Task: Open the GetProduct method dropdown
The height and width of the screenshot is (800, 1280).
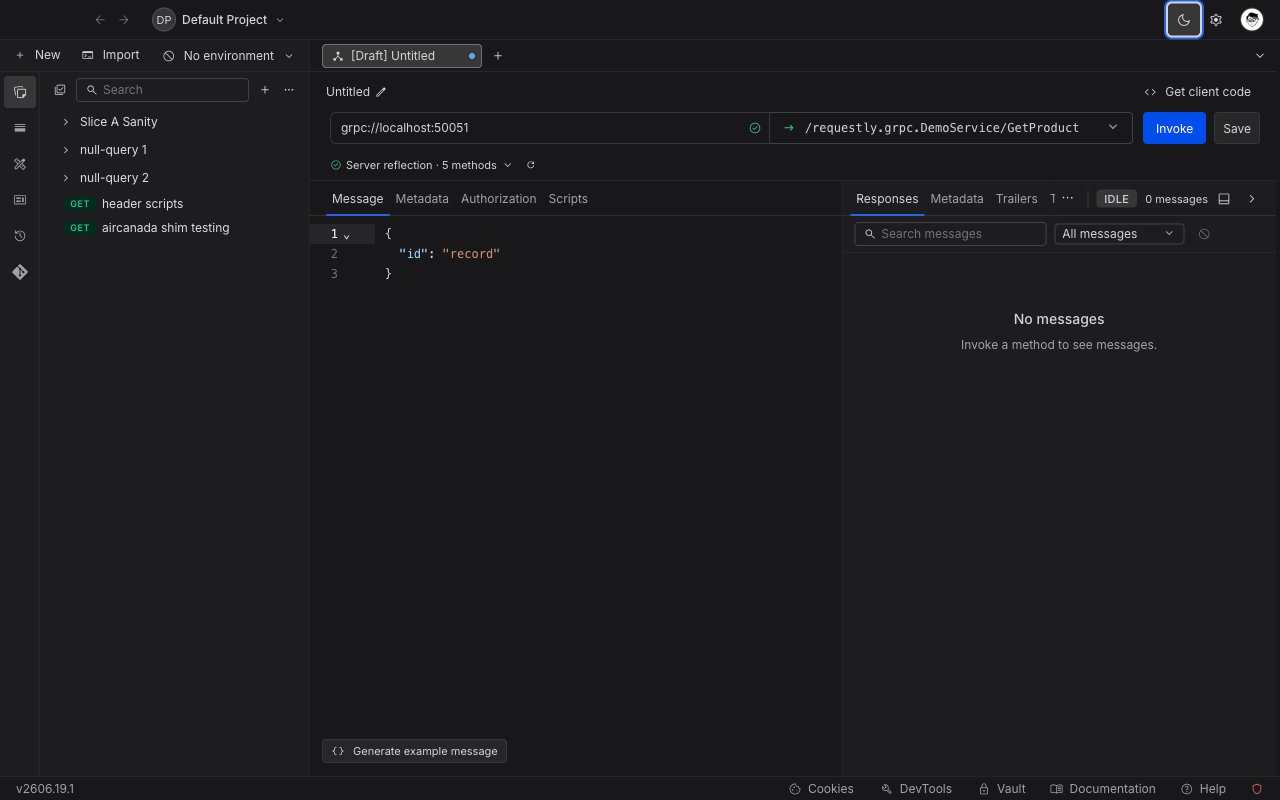Action: point(951,128)
